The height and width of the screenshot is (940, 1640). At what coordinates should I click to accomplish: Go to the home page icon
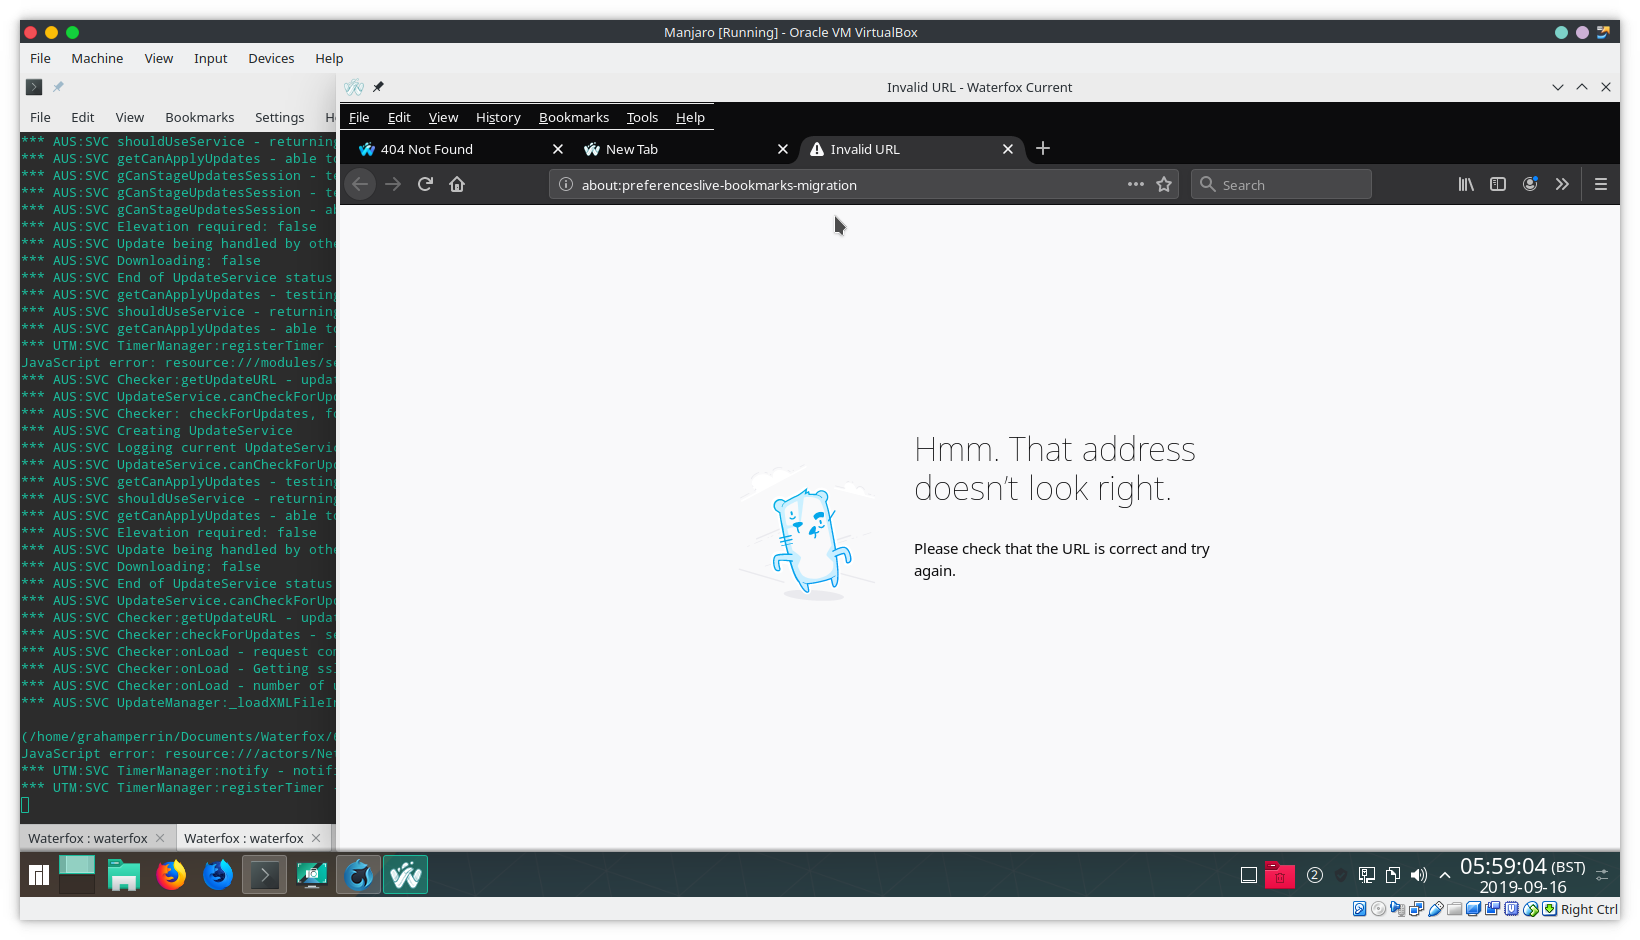457,184
